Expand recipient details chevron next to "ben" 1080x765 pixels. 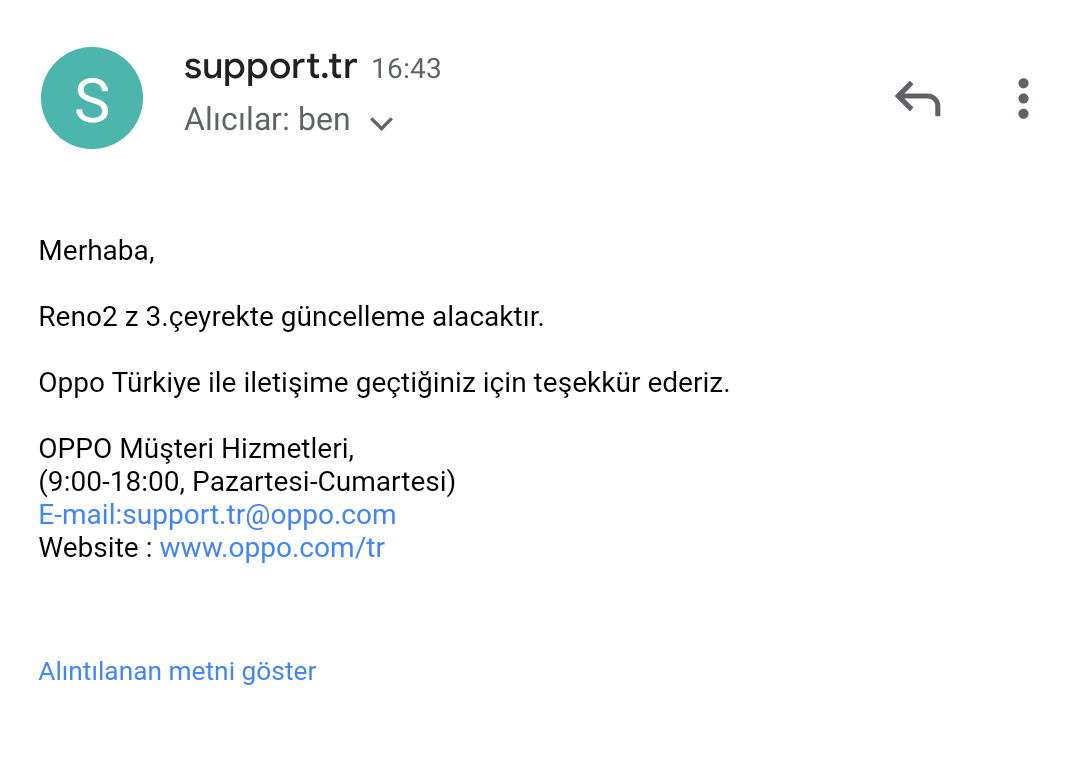[381, 123]
